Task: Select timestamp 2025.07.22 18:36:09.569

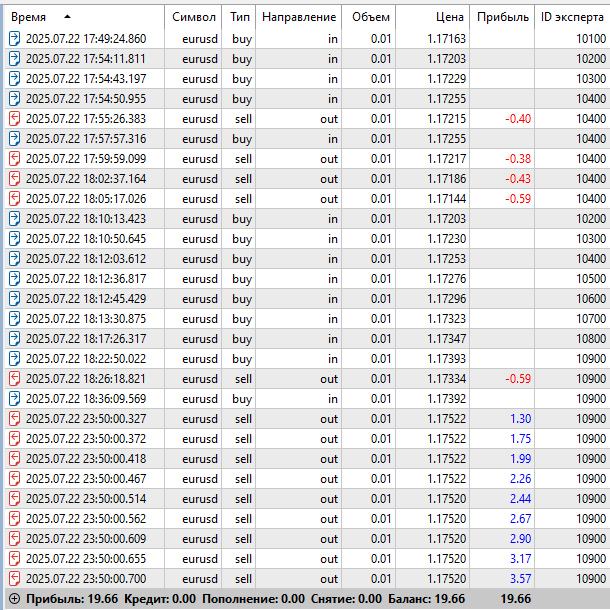Action: pyautogui.click(x=86, y=399)
